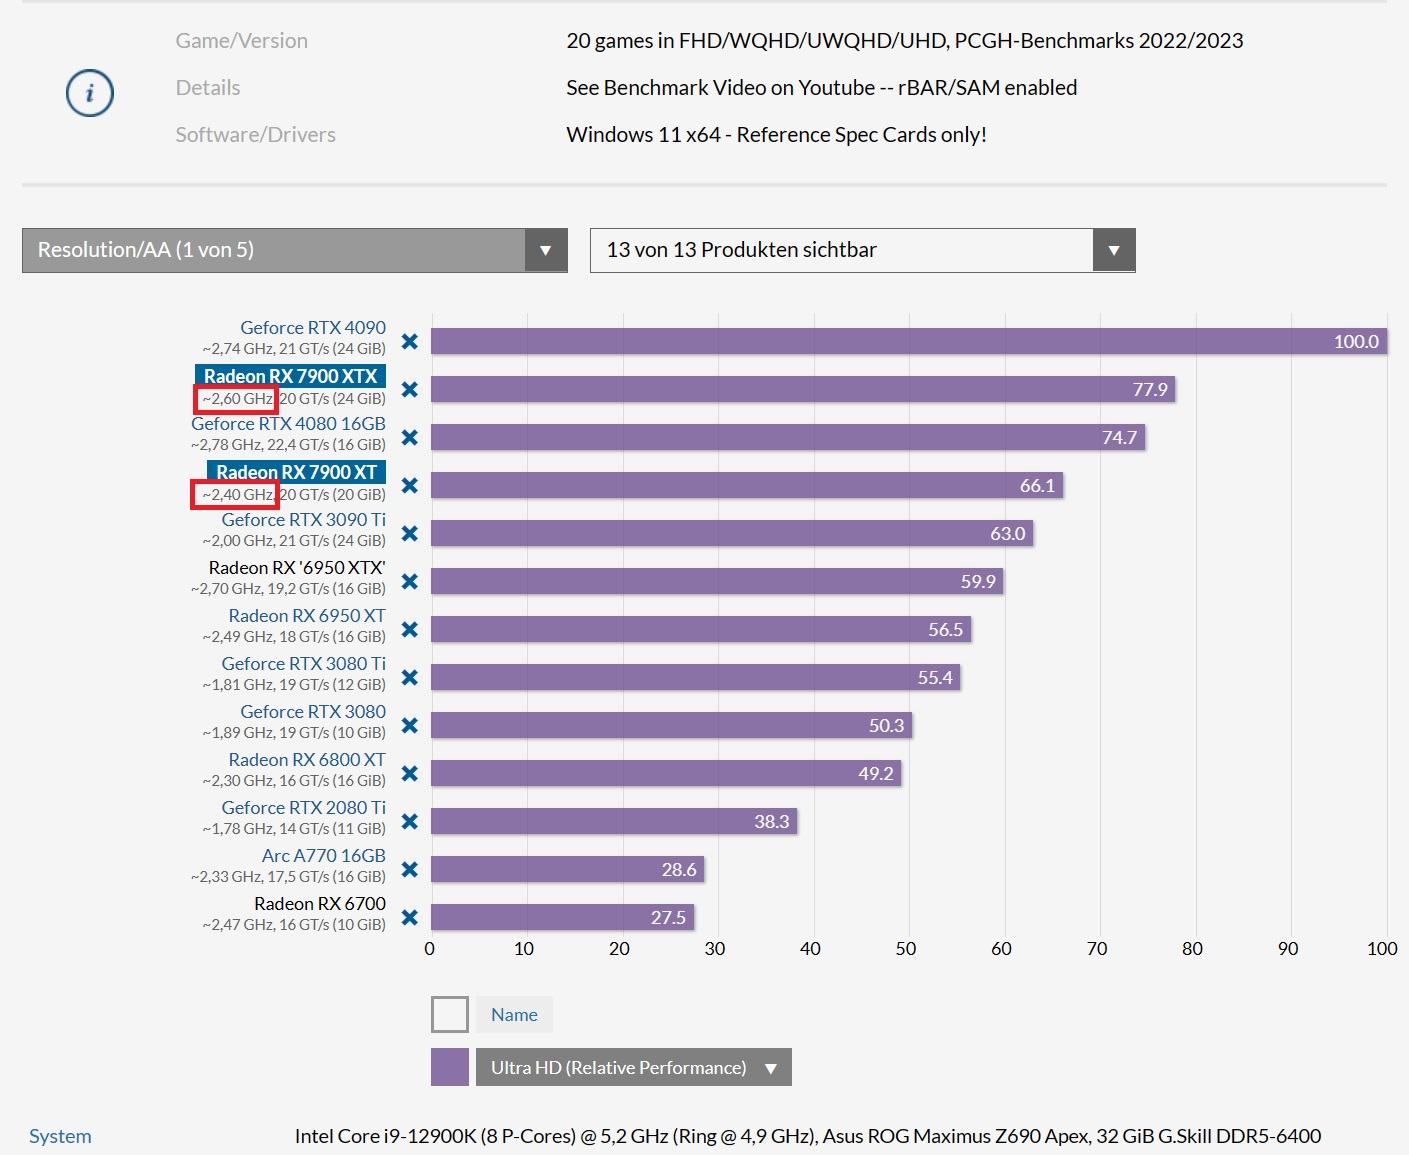
Task: Remove Geforce RTX 3090 Ti via X icon
Action: [410, 533]
